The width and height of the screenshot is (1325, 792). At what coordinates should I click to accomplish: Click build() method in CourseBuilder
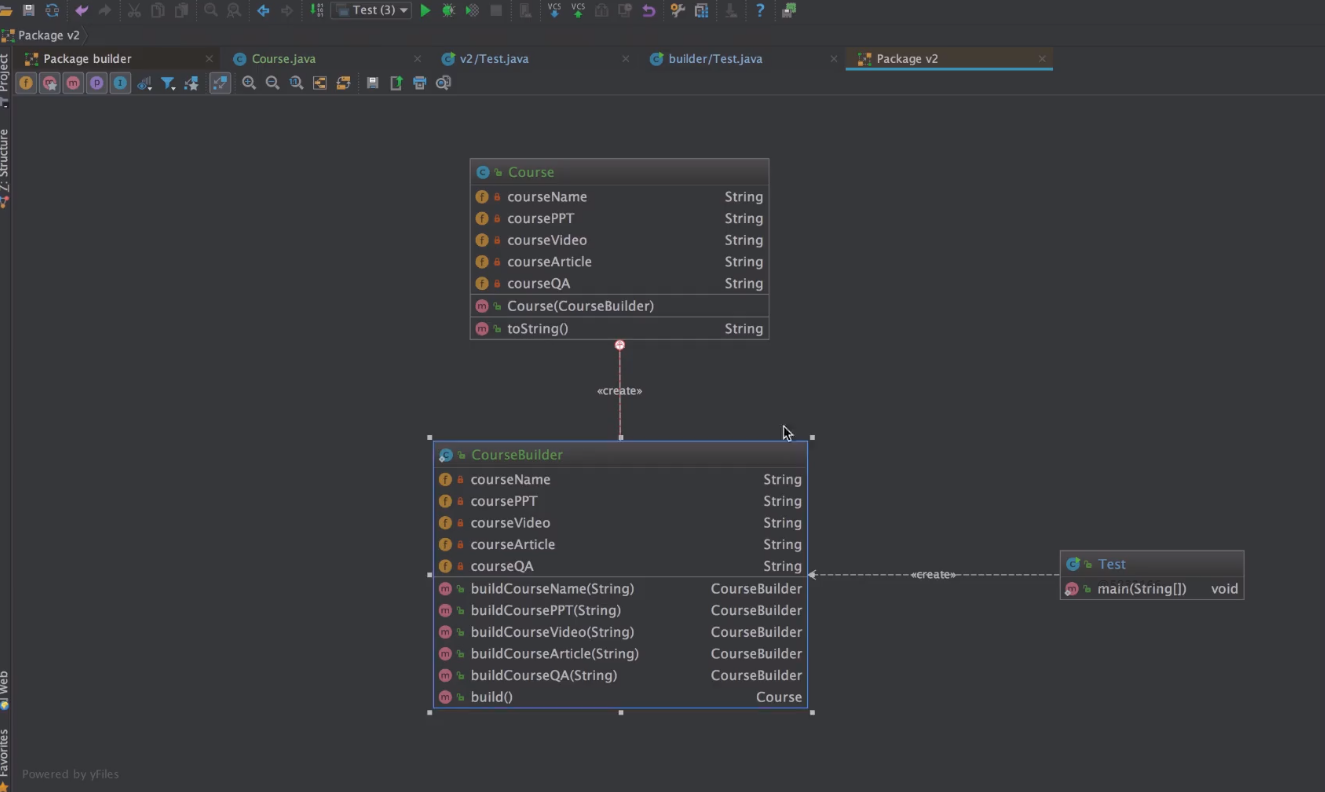click(x=620, y=697)
